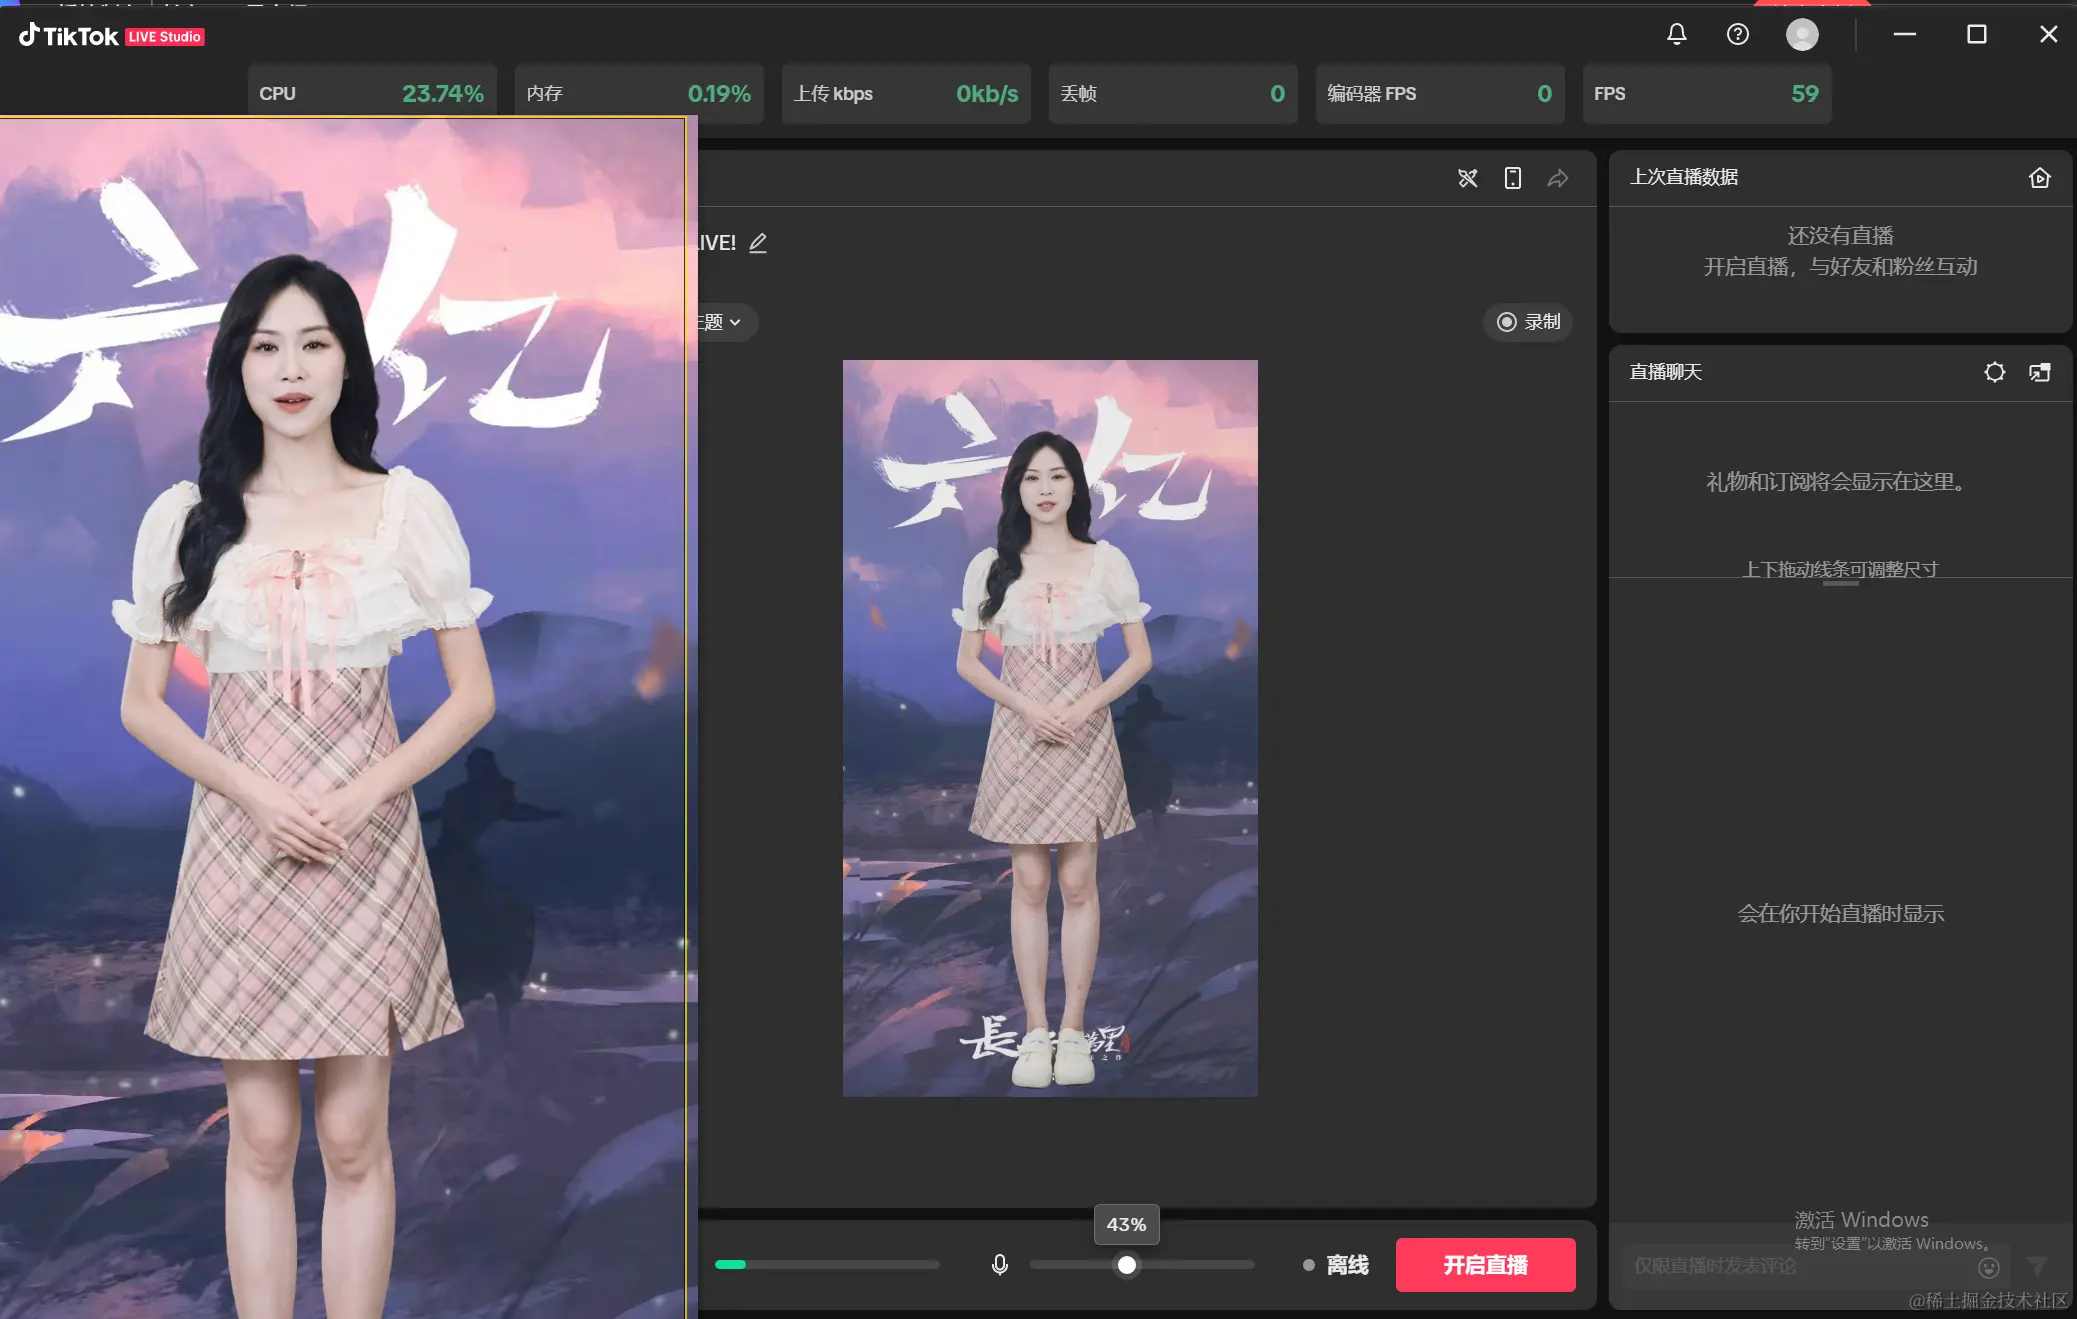Click the chat panel resize drag line
This screenshot has height=1319, width=2077.
click(1840, 582)
